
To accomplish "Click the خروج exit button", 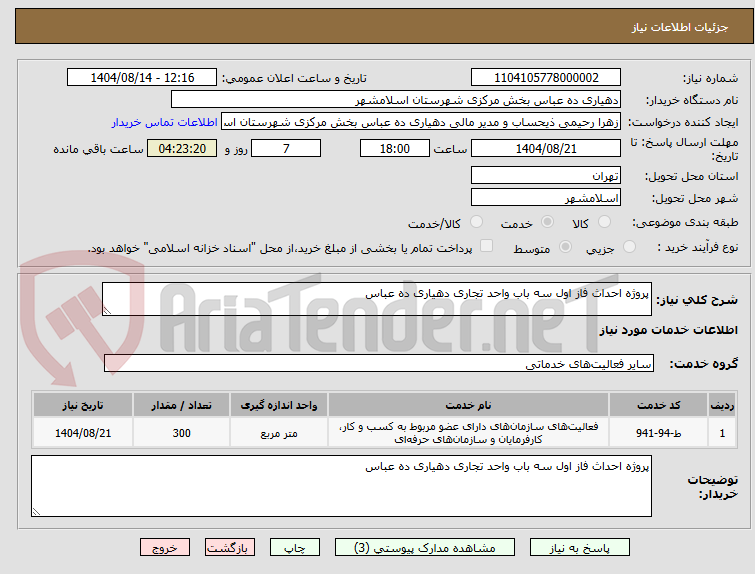I will coord(165,548).
